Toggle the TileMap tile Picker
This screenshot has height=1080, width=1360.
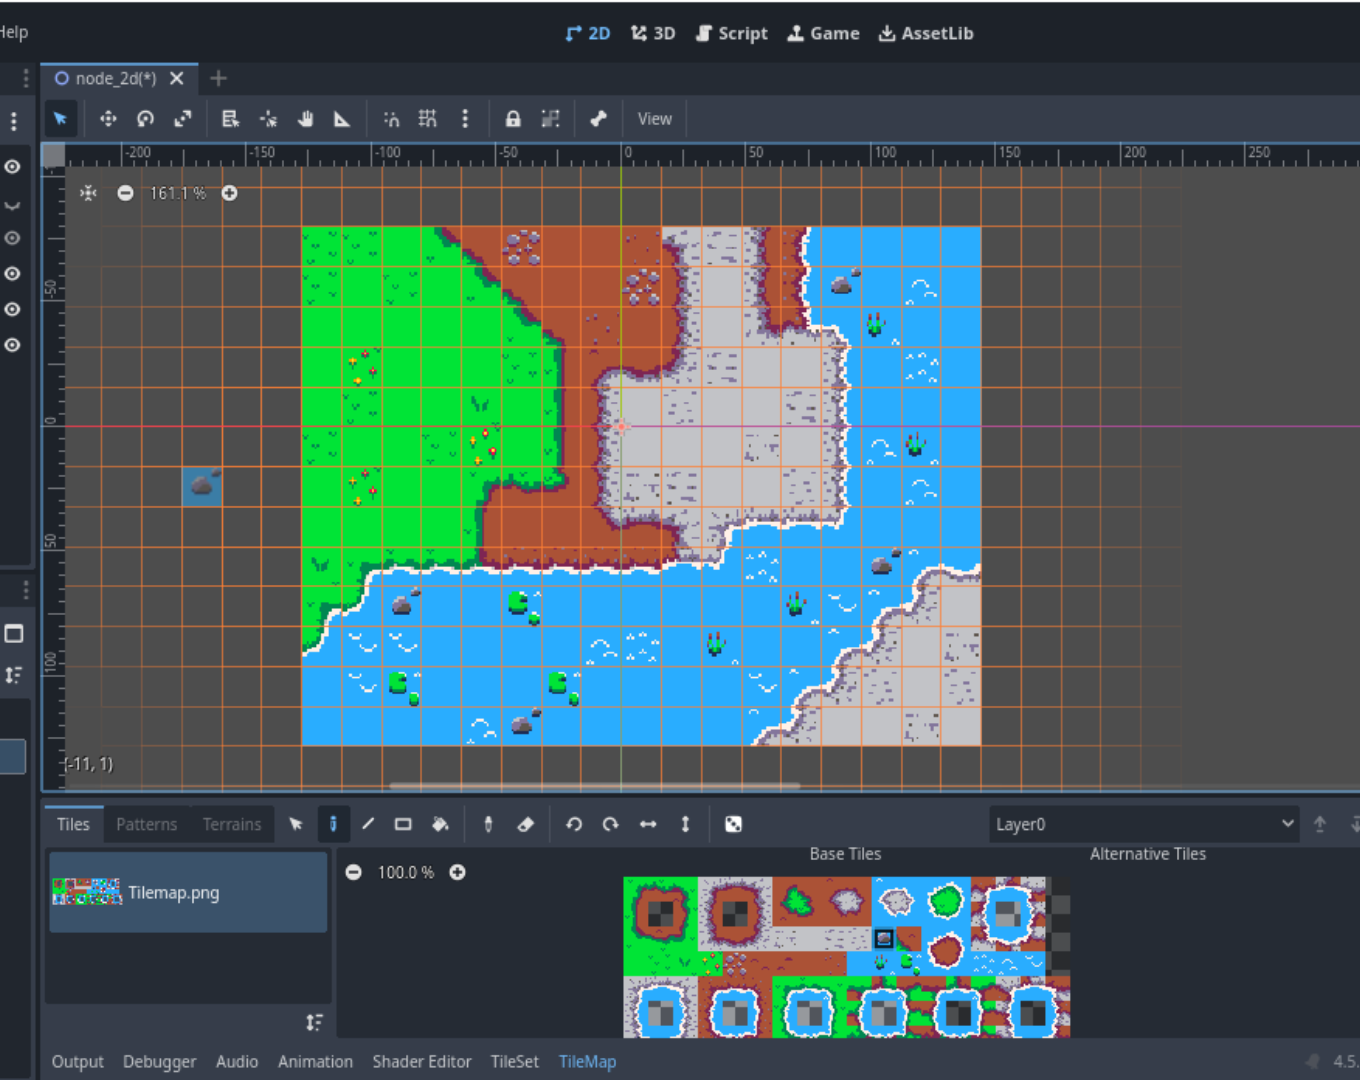[488, 824]
